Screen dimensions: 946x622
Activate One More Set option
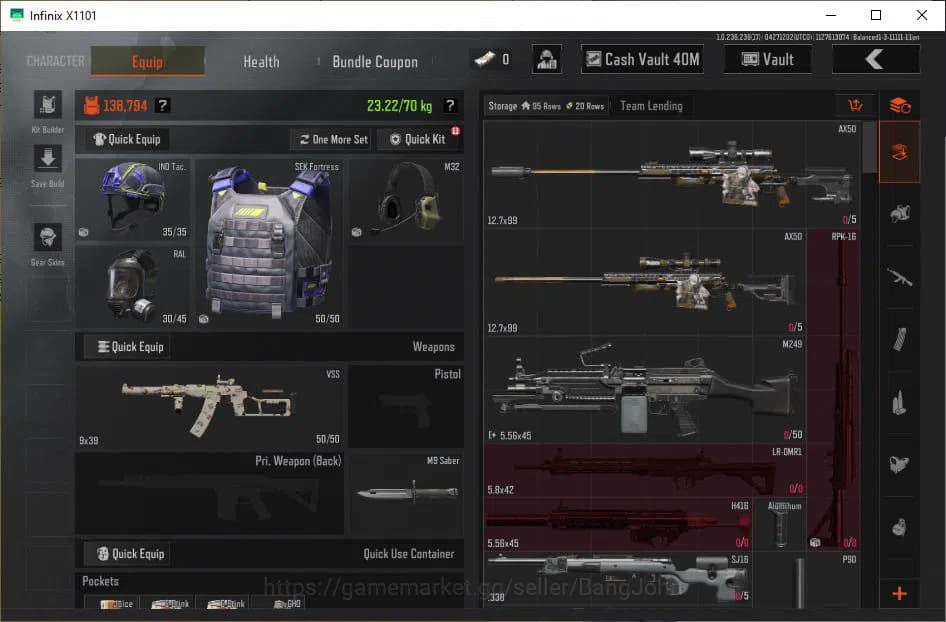330,139
